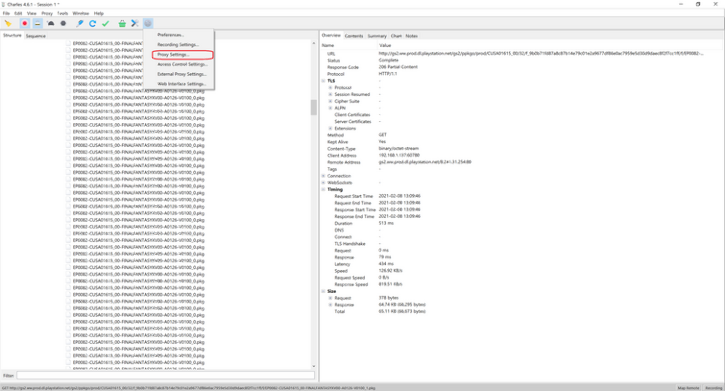Open the View menu
The image size is (725, 391).
[x=31, y=13]
